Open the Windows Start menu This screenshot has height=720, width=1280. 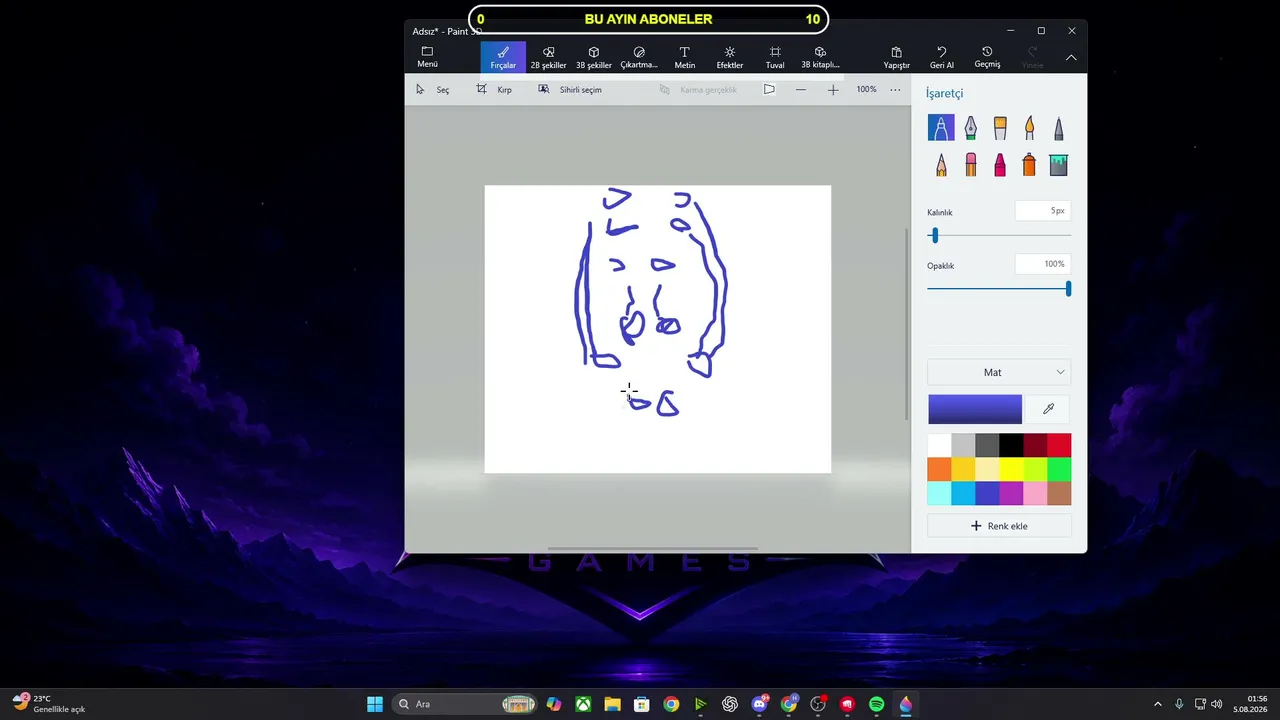(375, 704)
